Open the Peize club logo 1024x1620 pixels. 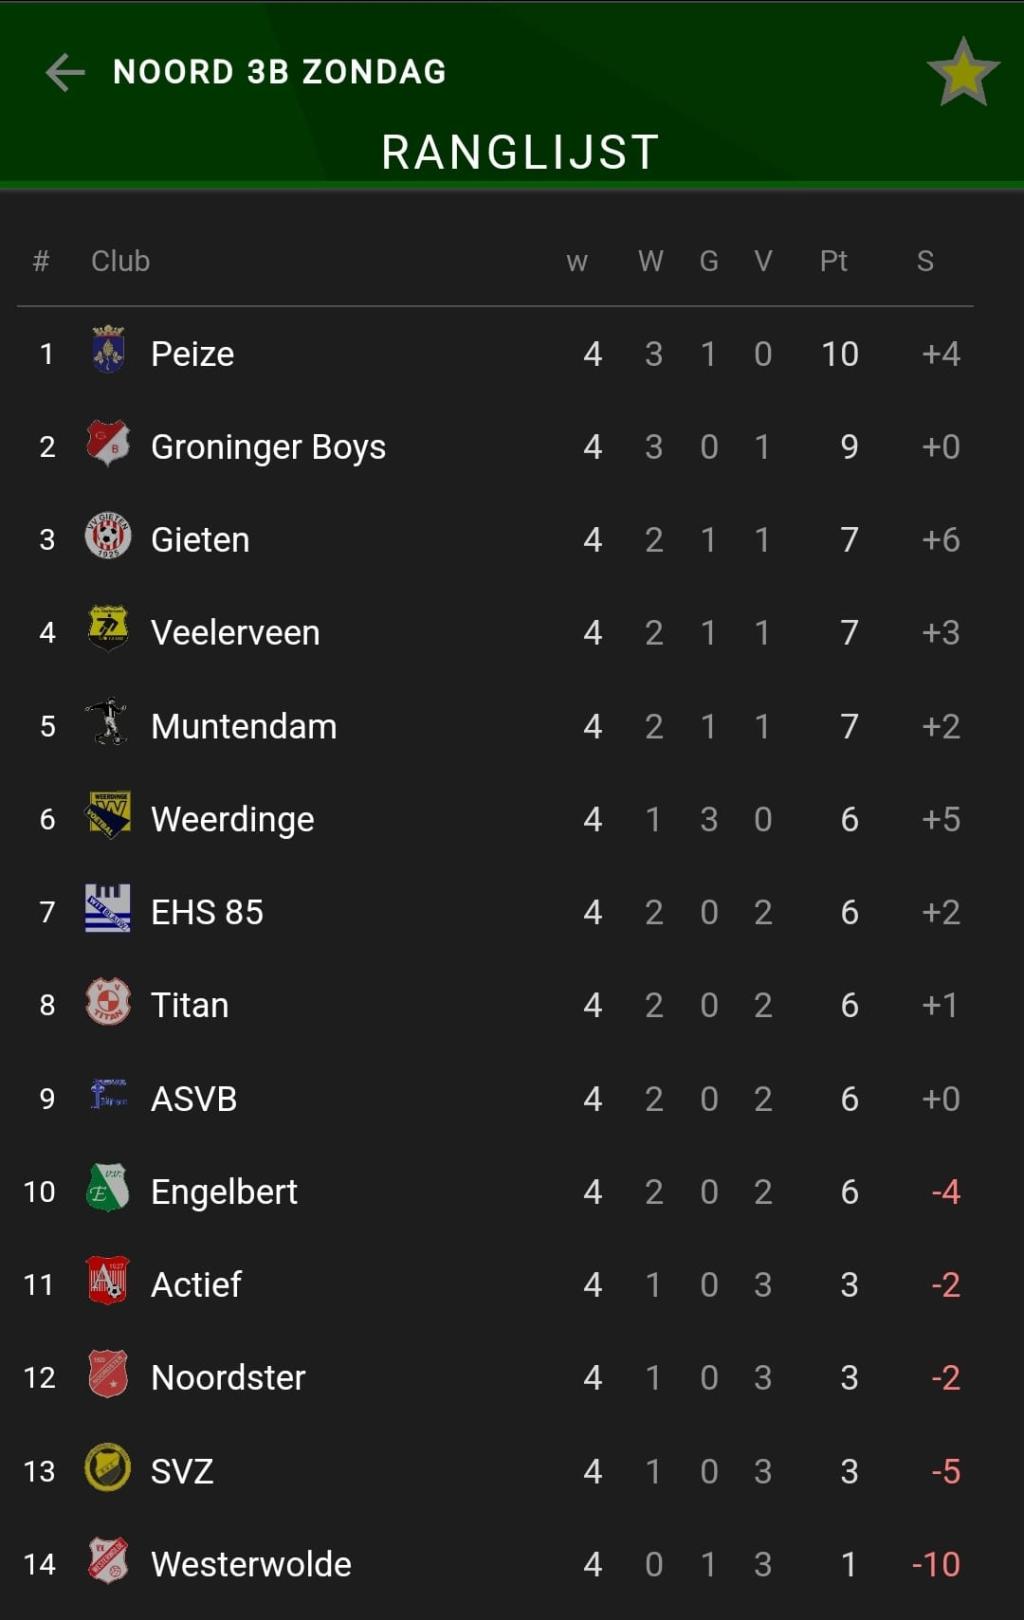pos(108,350)
